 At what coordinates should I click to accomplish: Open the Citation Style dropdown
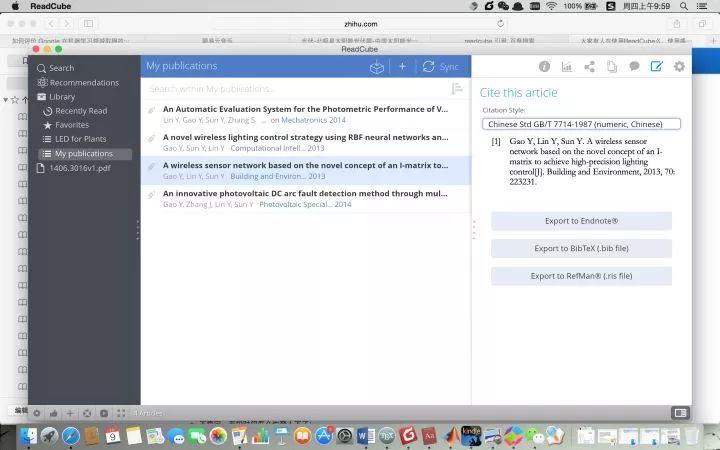pyautogui.click(x=581, y=124)
